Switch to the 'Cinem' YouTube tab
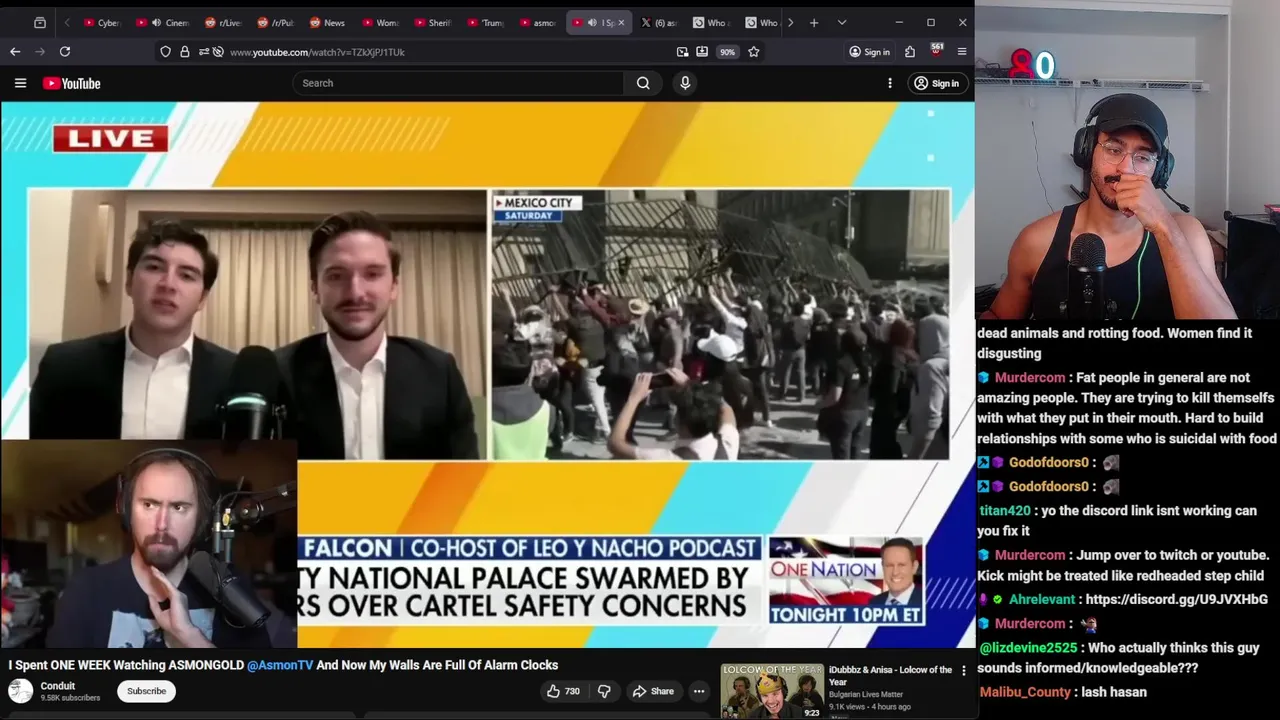The height and width of the screenshot is (720, 1280). pos(163,22)
